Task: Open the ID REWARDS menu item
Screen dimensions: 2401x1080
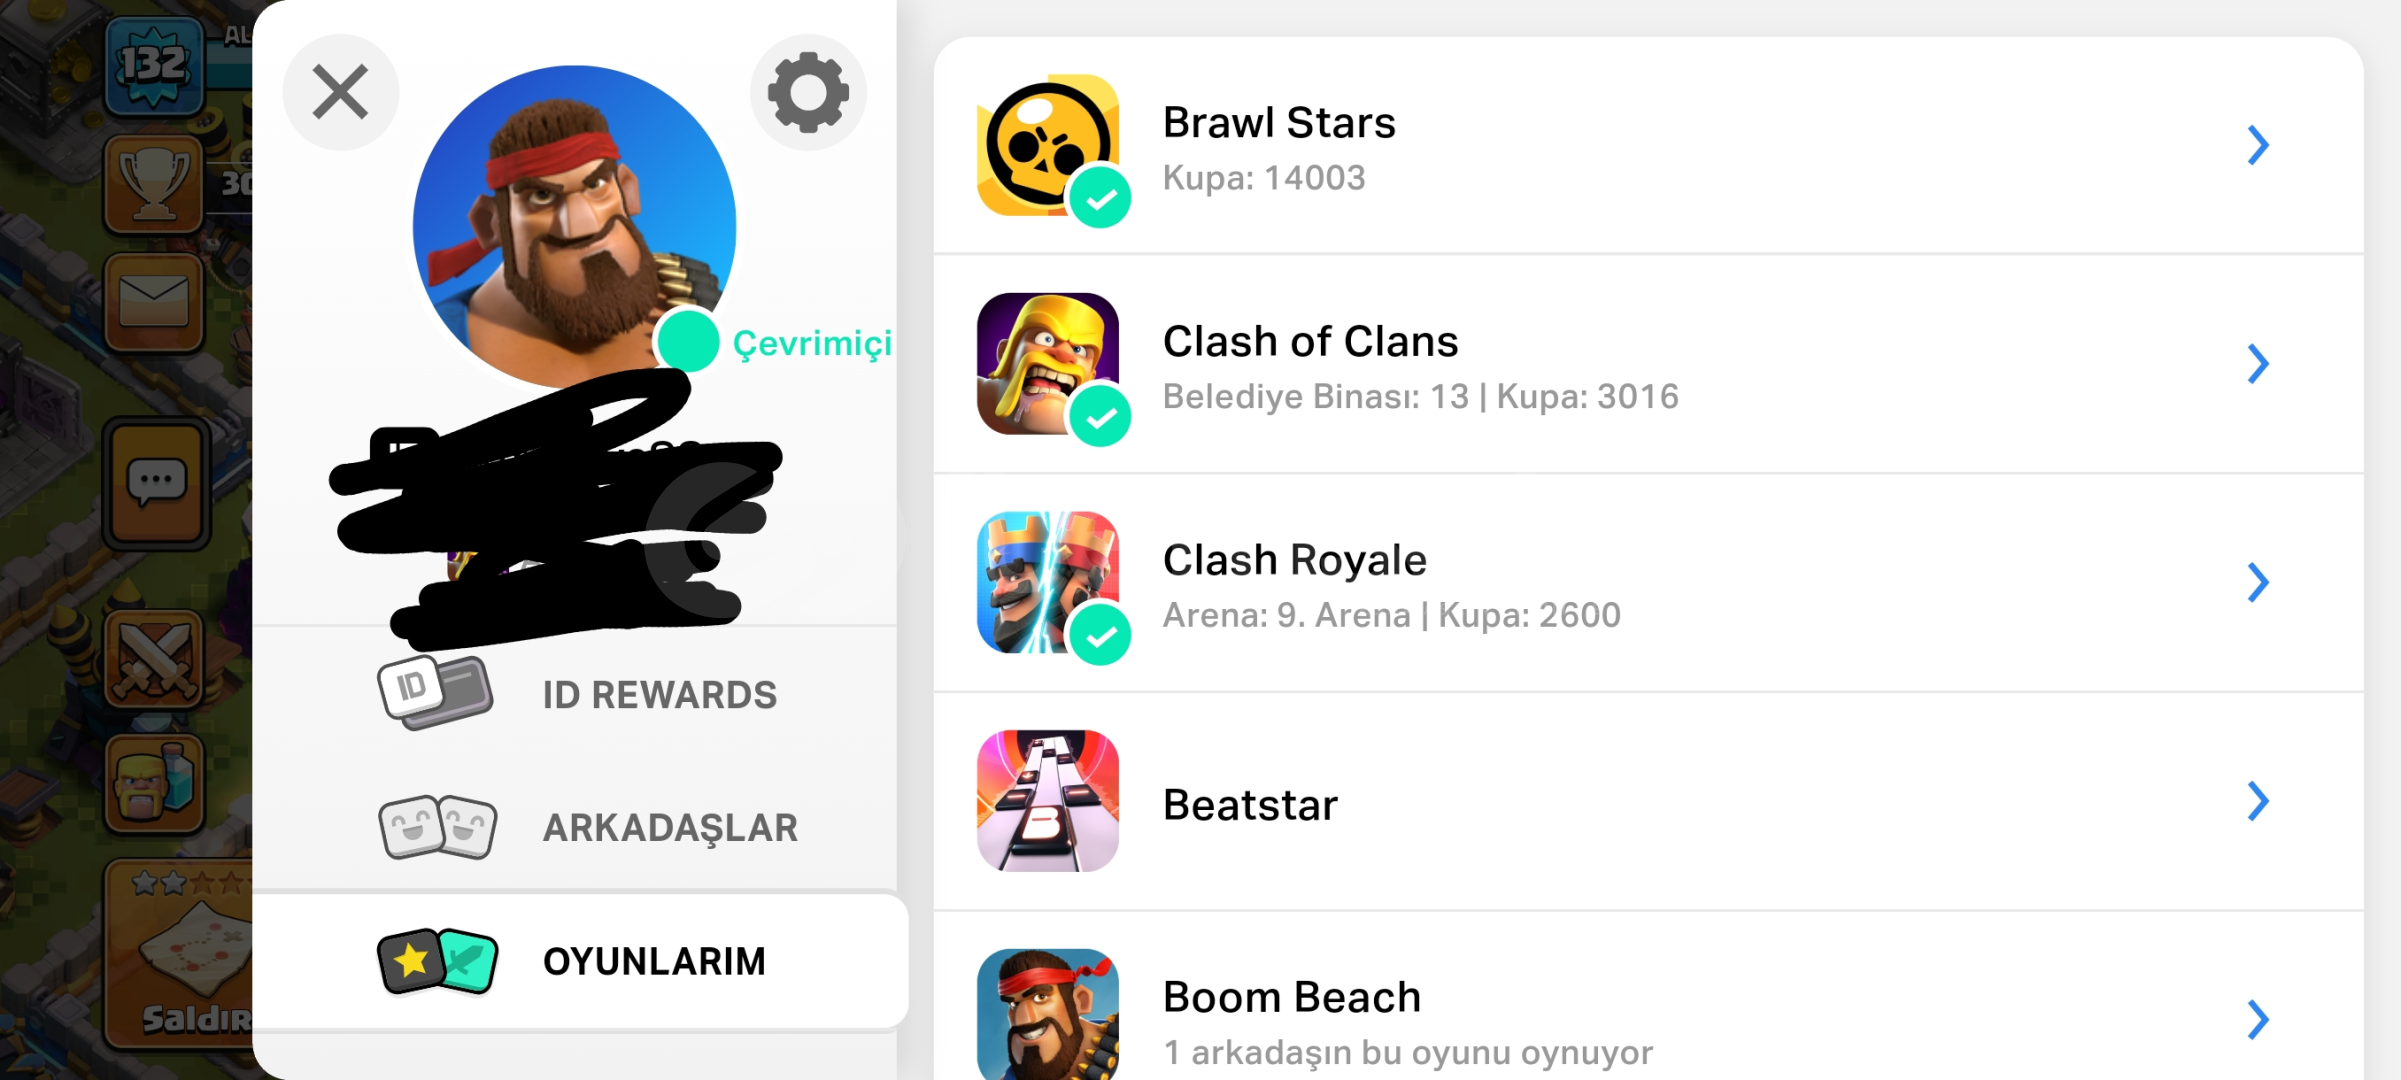Action: click(578, 694)
